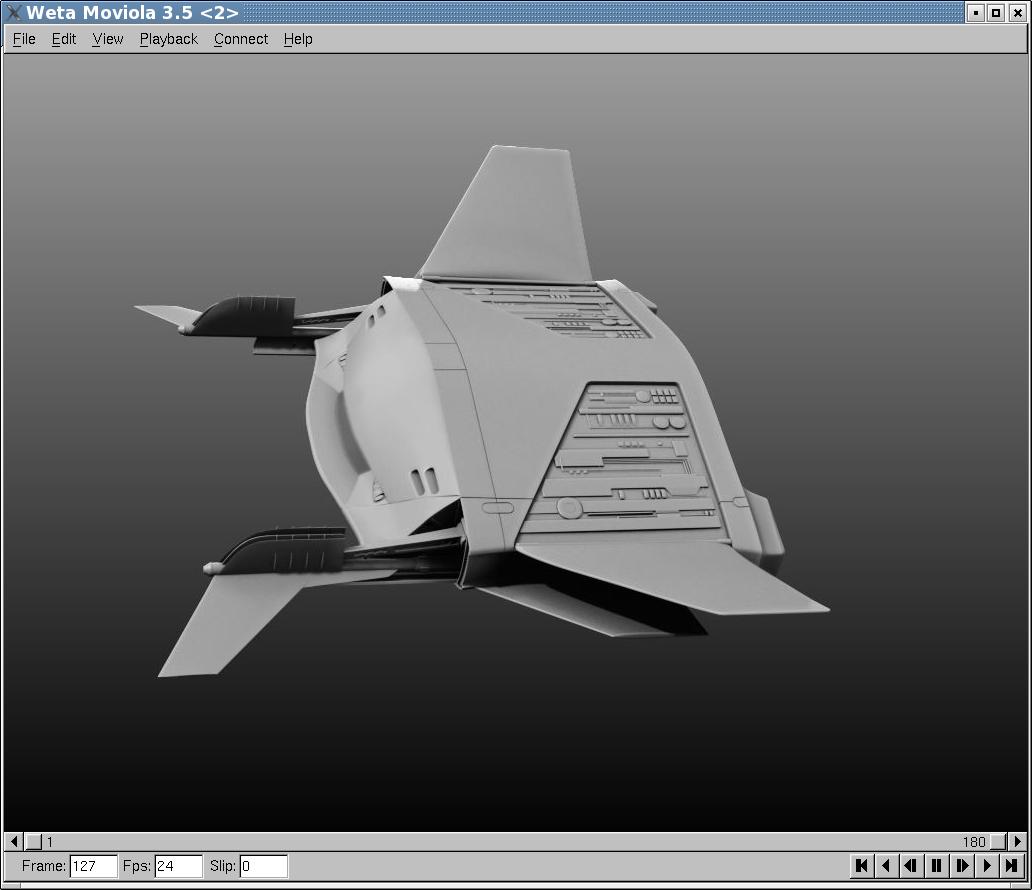This screenshot has height=890, width=1032.
Task: Click the timeline end range handle near 180
Action: (998, 842)
